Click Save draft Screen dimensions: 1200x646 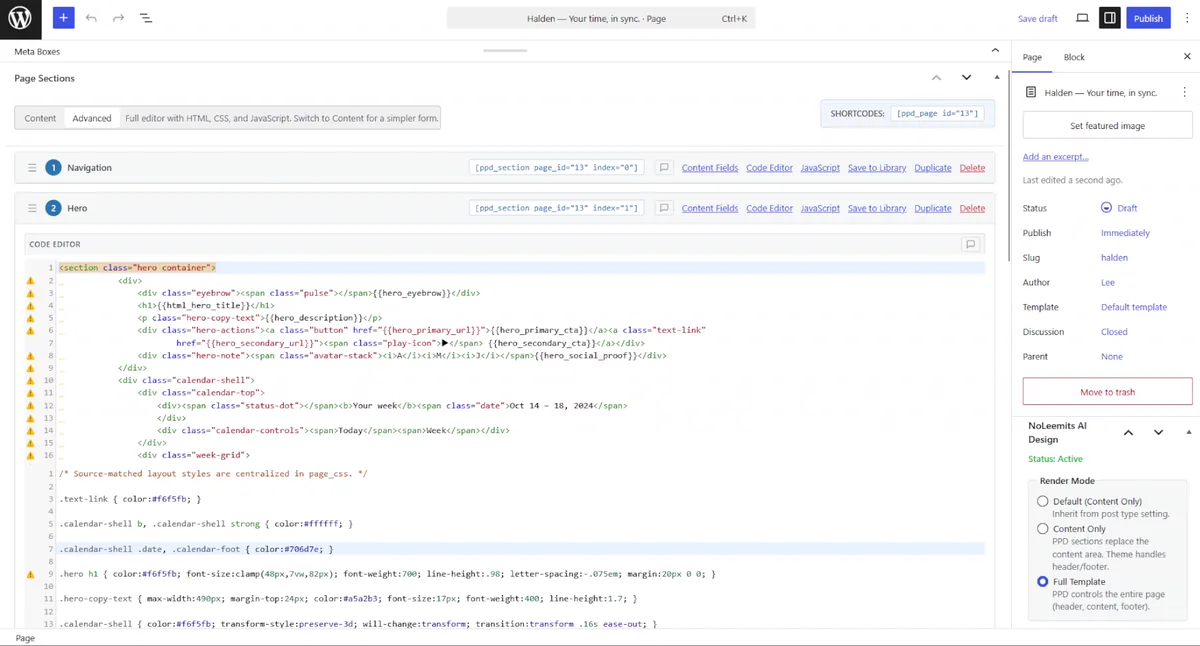point(1037,18)
